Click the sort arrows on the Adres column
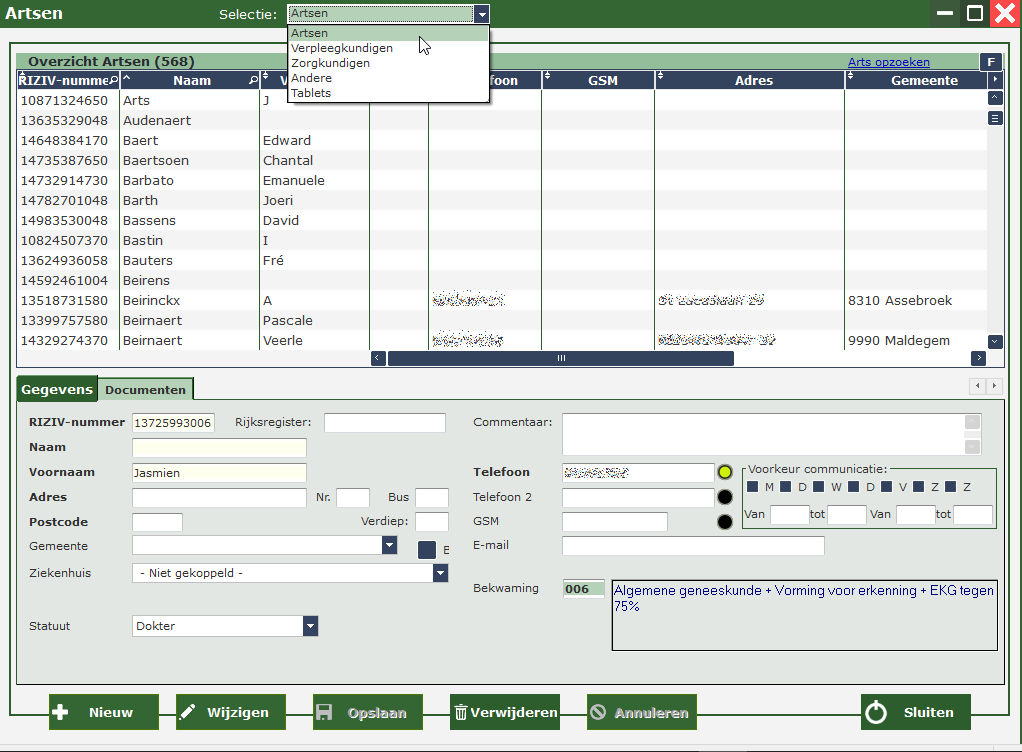Image resolution: width=1022 pixels, height=752 pixels. tap(661, 80)
